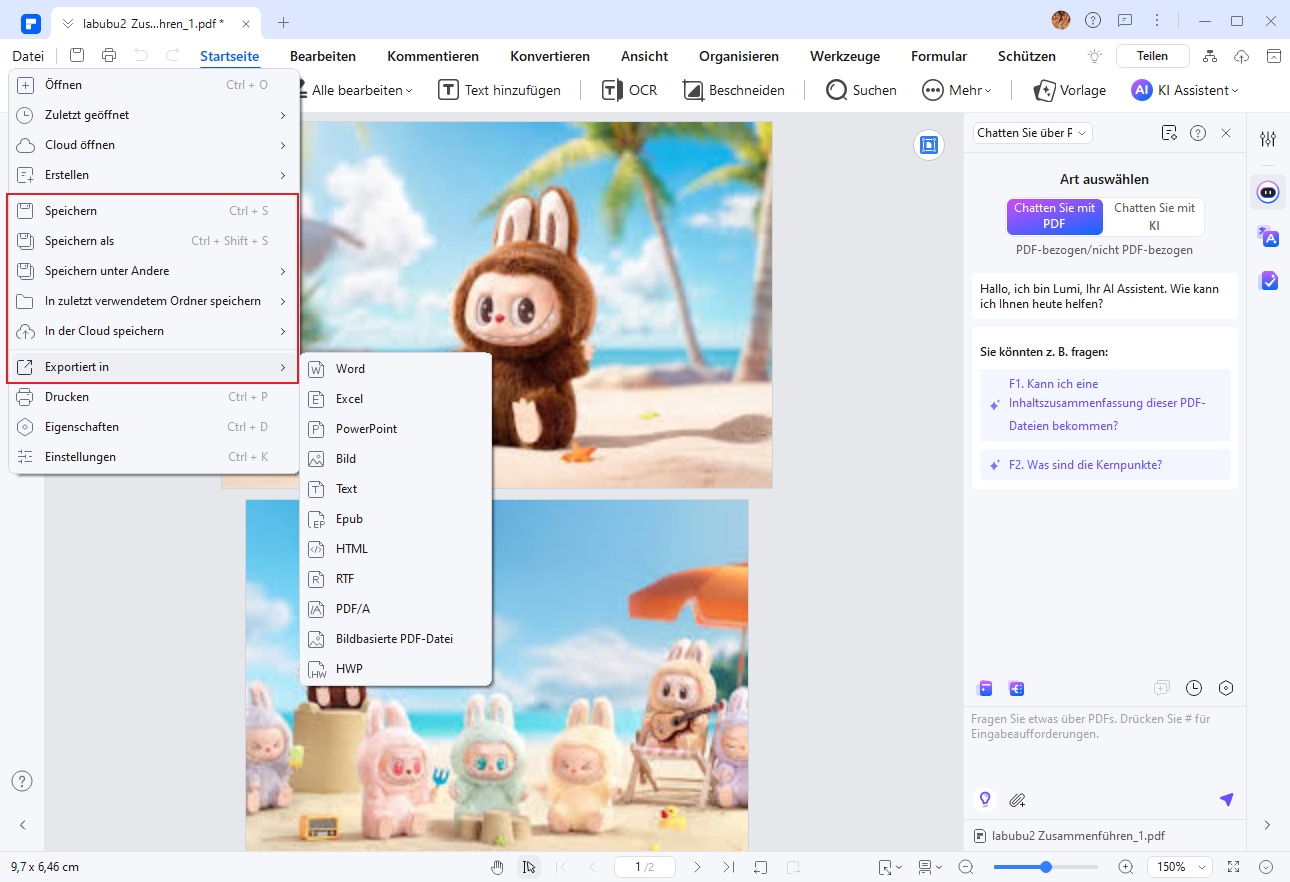This screenshot has height=882, width=1290.
Task: Click the cloud upload icon in top right
Action: point(1242,56)
